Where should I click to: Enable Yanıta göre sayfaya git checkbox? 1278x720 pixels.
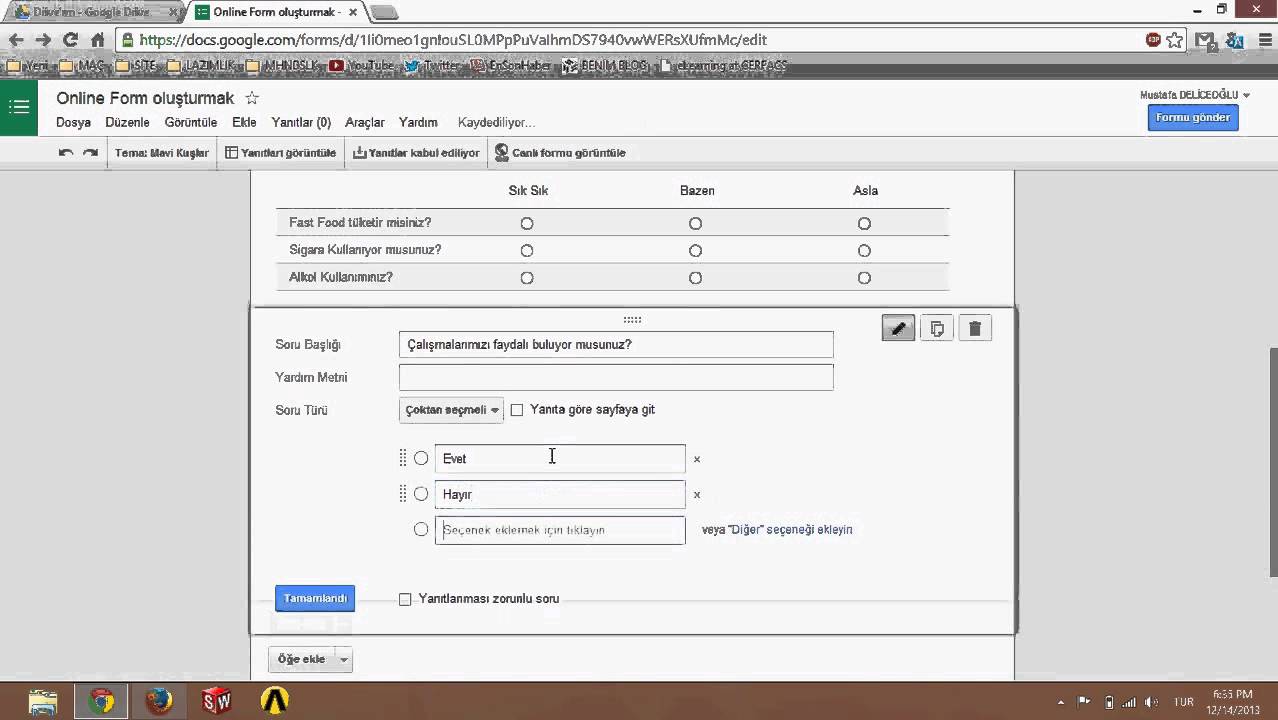click(x=517, y=410)
